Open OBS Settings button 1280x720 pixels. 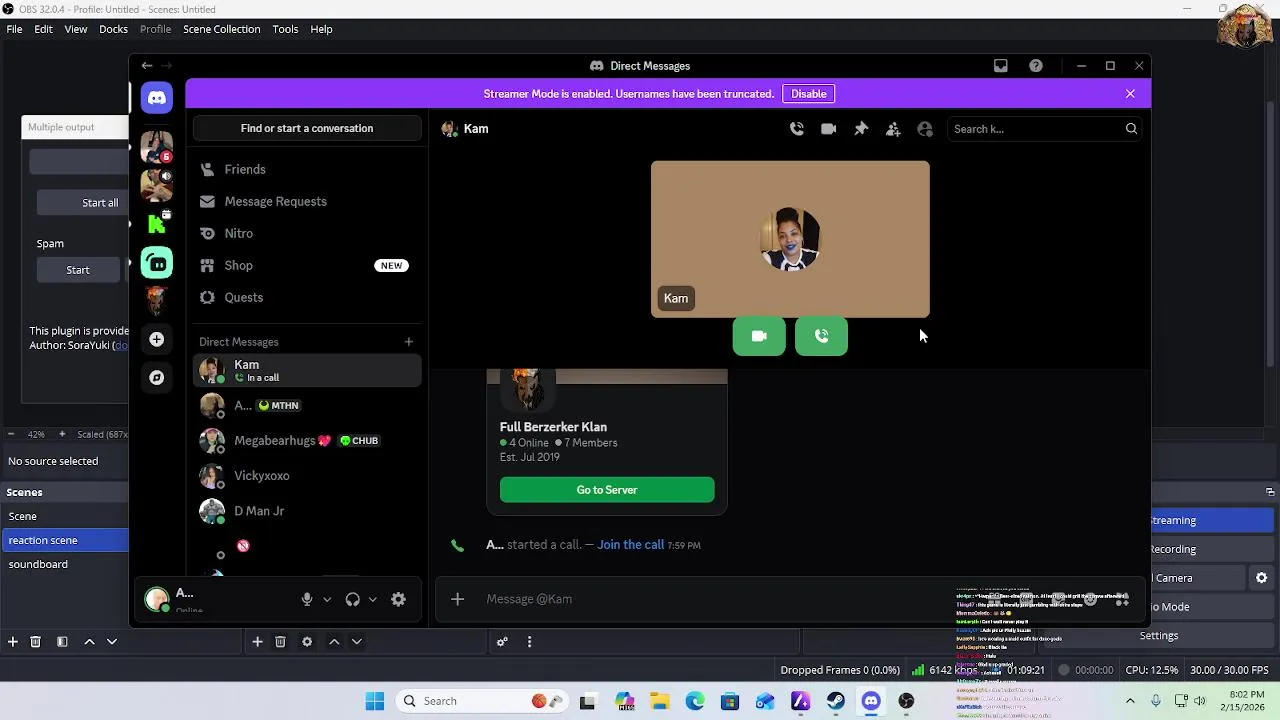(1159, 636)
